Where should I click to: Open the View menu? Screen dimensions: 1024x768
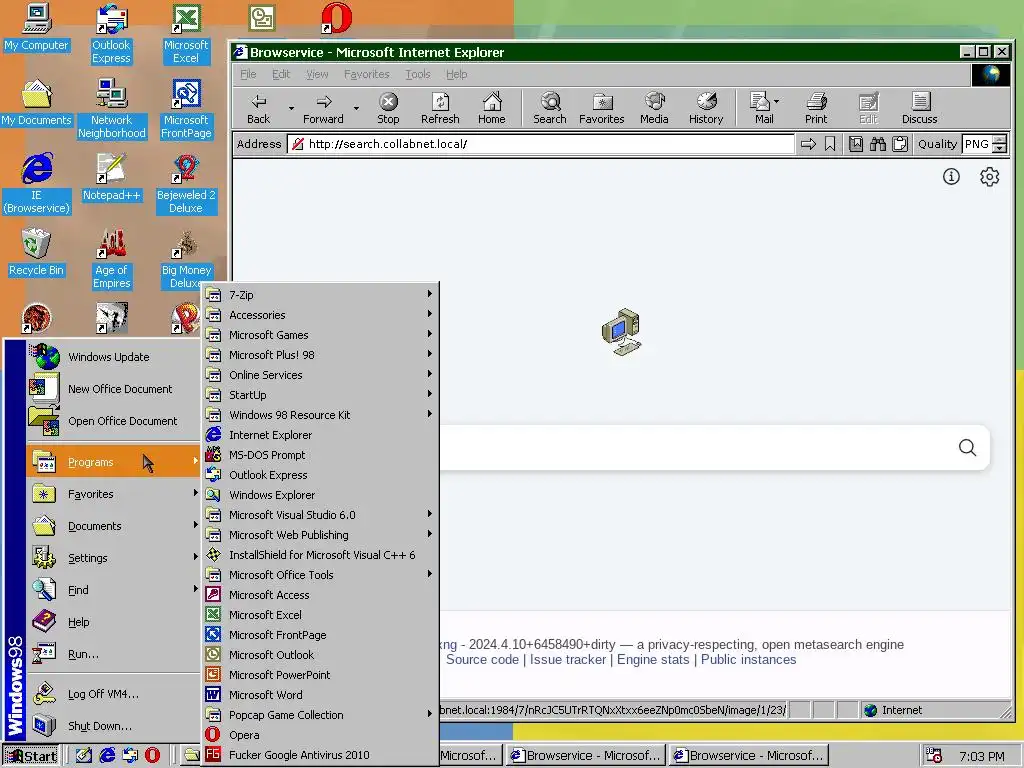point(317,74)
